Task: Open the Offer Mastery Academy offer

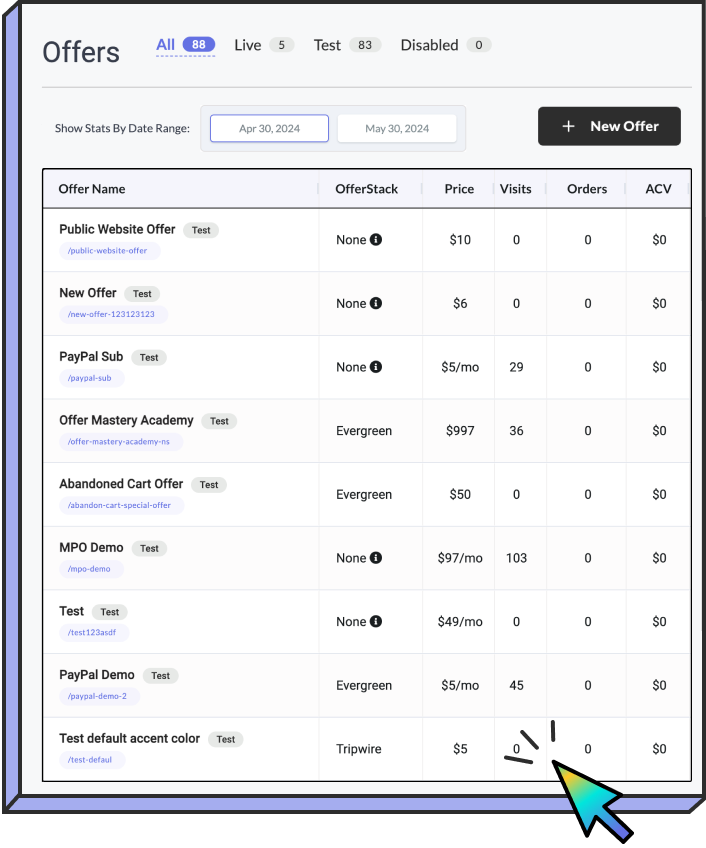Action: point(126,420)
